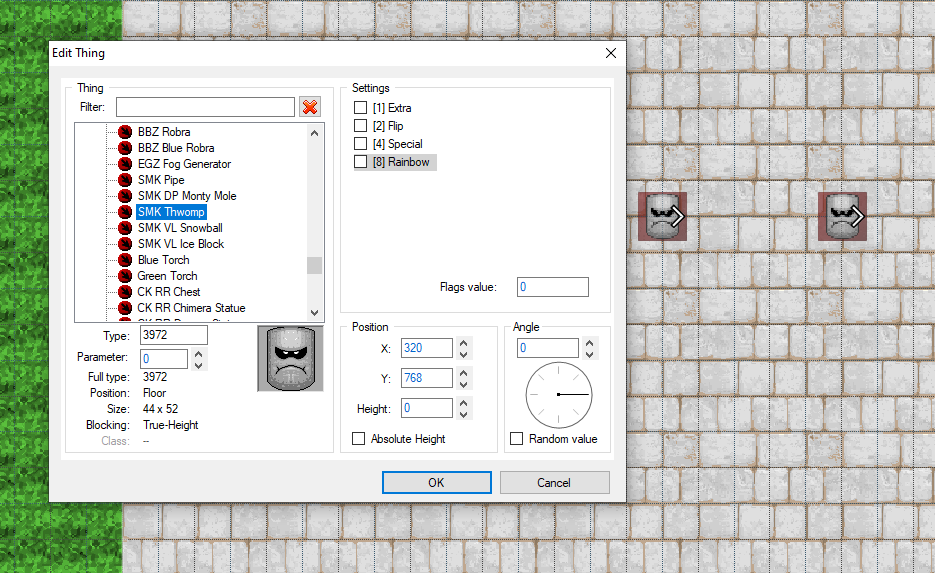Viewport: 935px width, 573px height.
Task: Click the Parameter input field
Action: (163, 358)
